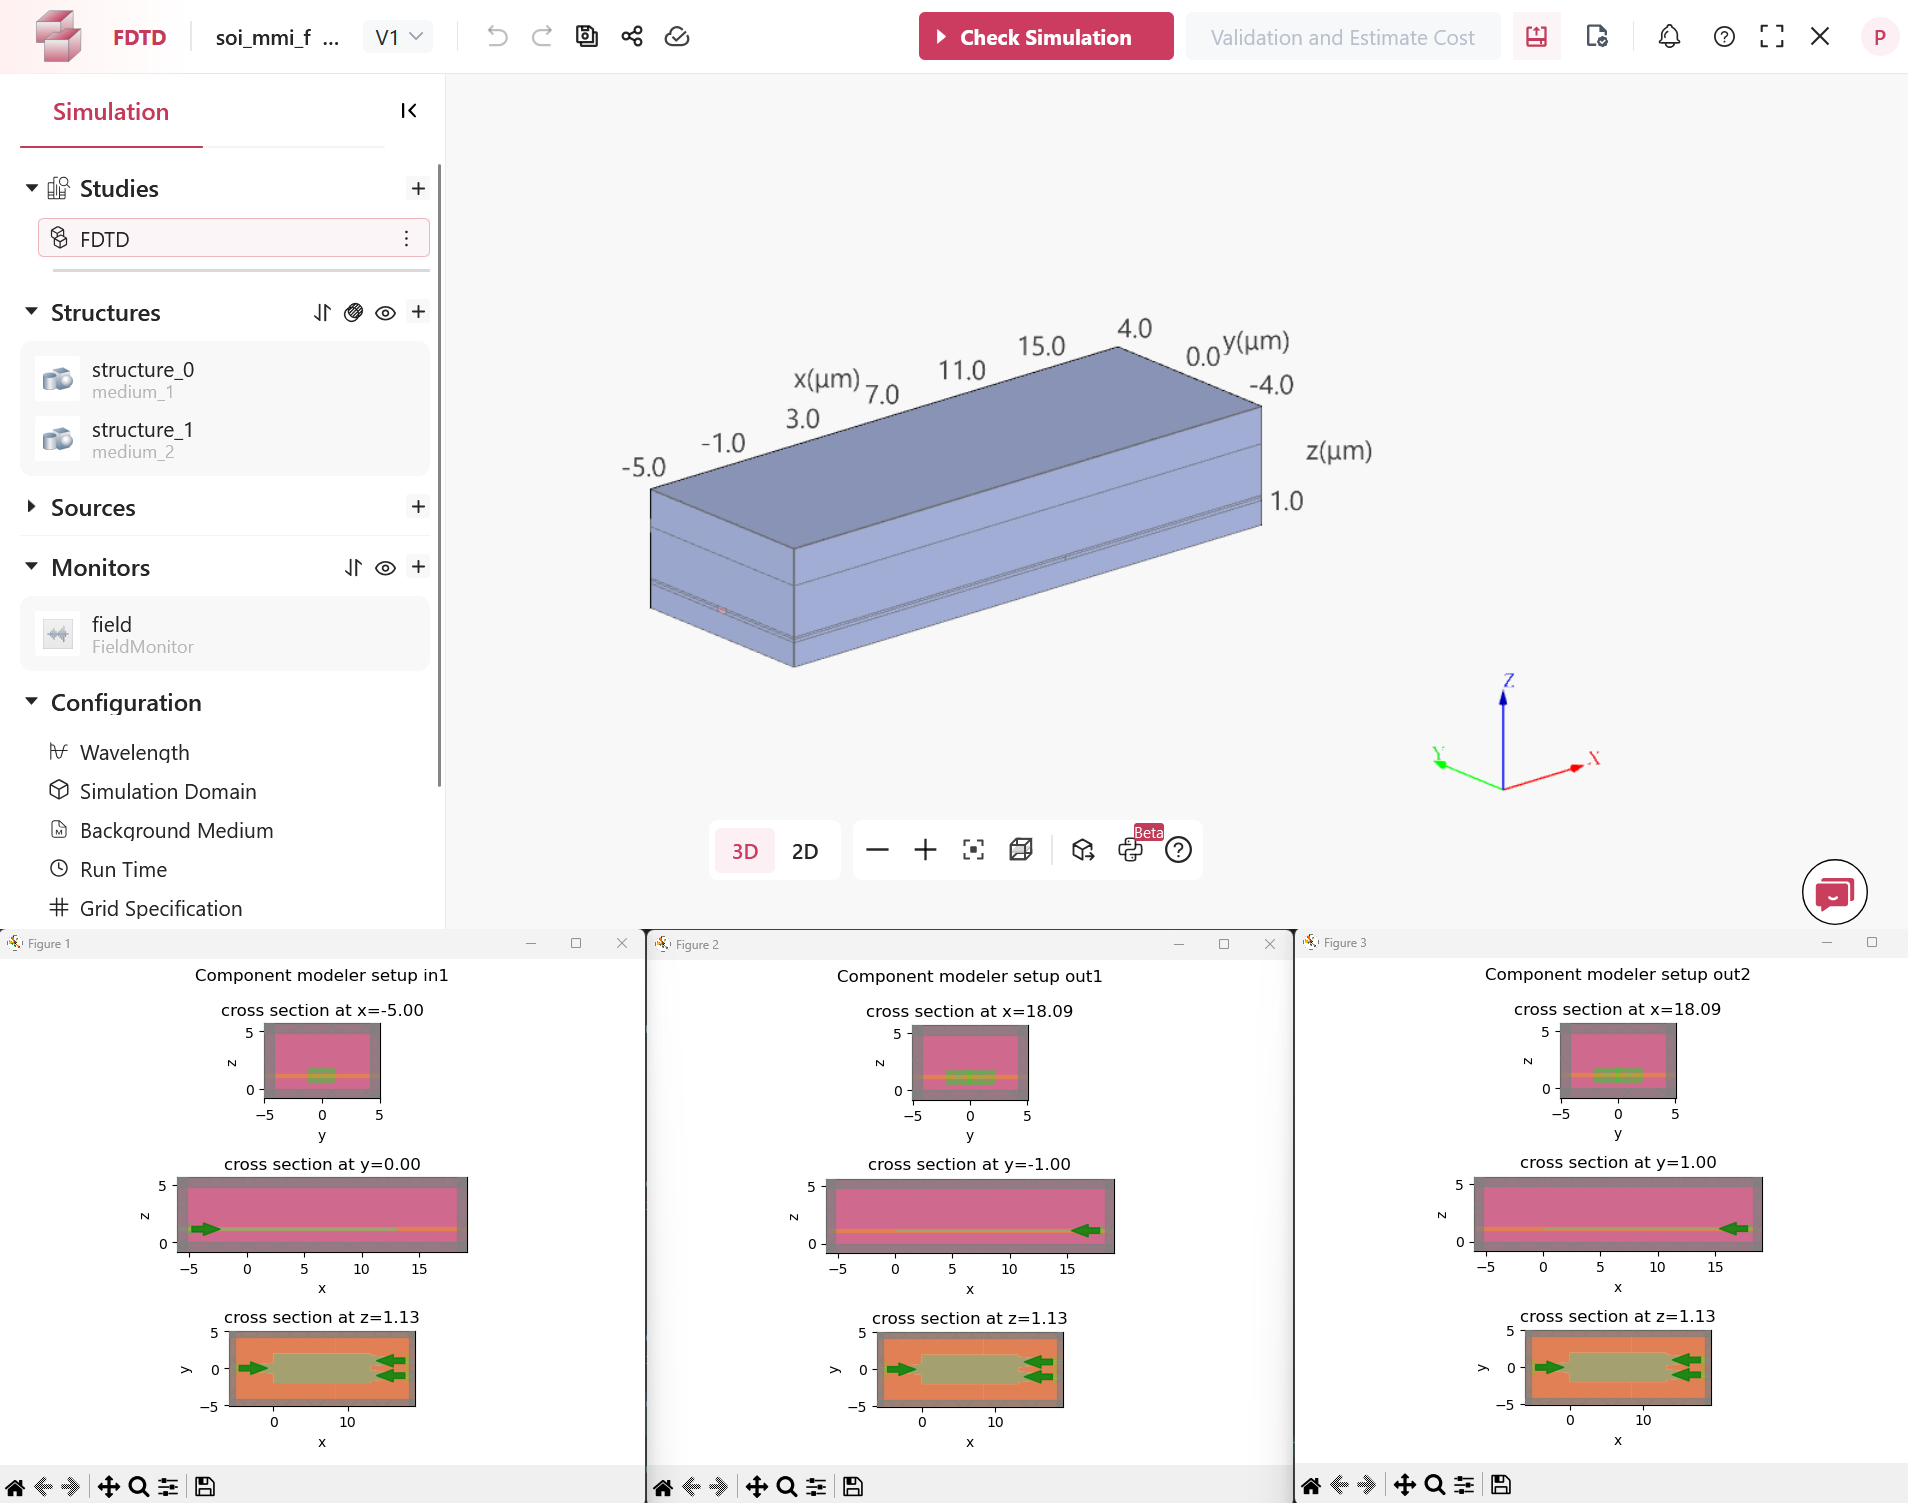Click the Check Simulation button

click(1045, 37)
